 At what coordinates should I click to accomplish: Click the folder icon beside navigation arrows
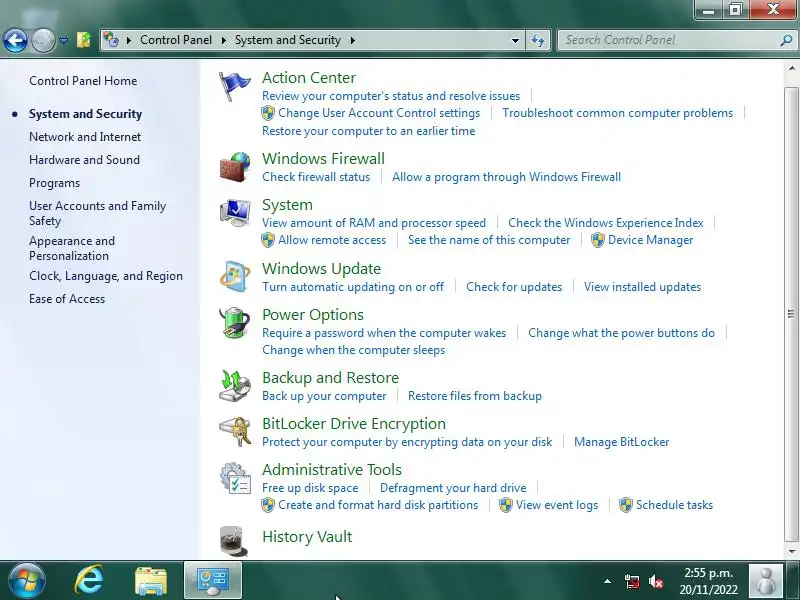[84, 40]
